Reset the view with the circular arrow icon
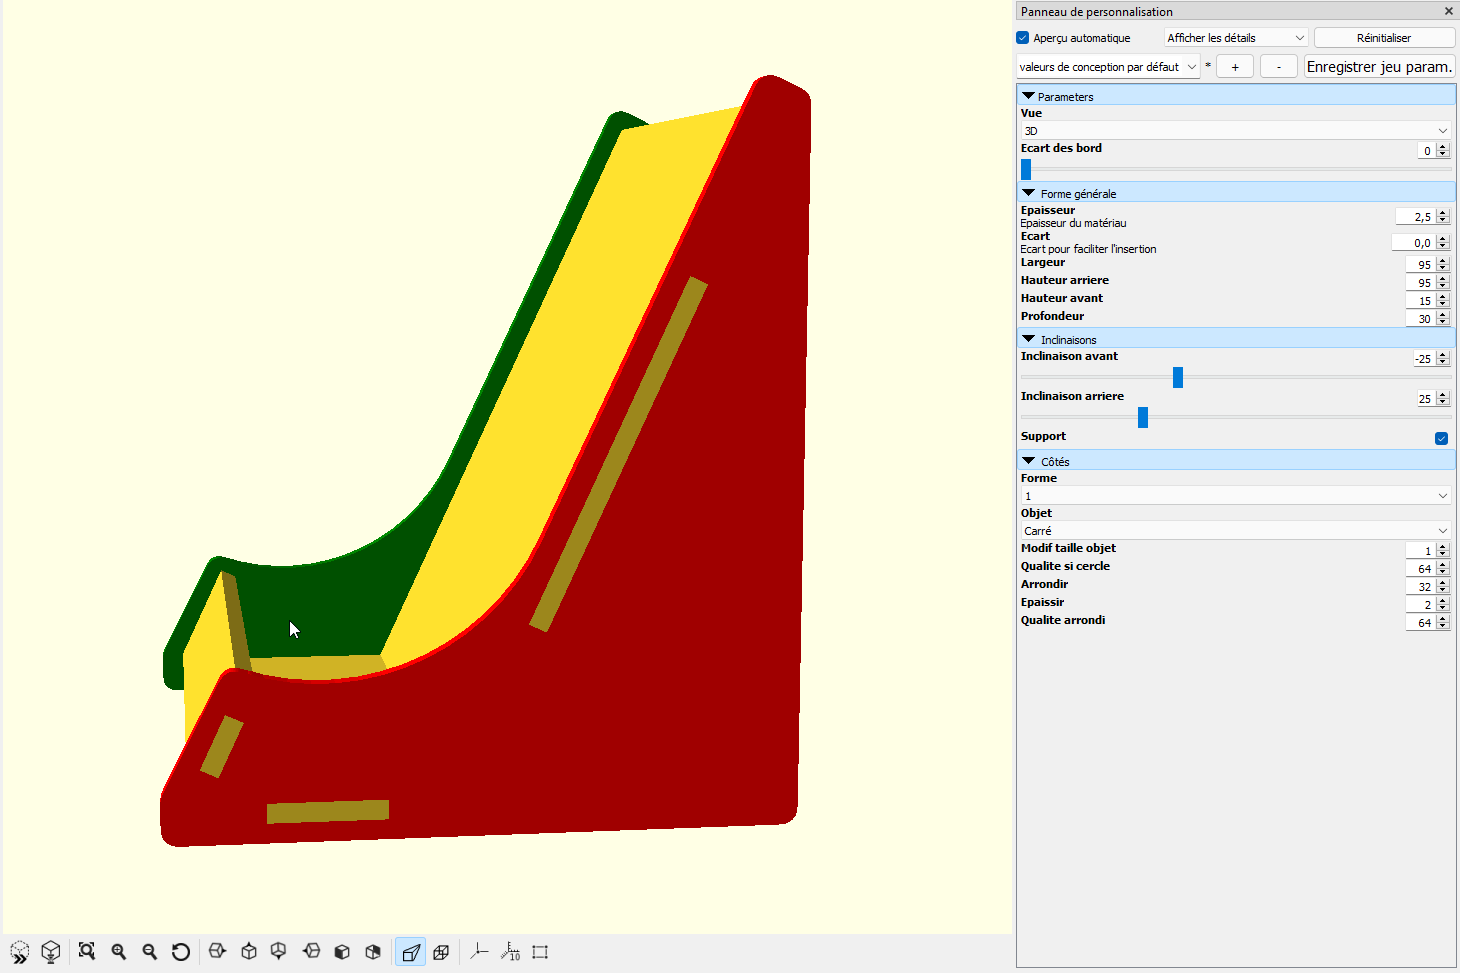Screen dimensions: 1460x973 (x=181, y=952)
